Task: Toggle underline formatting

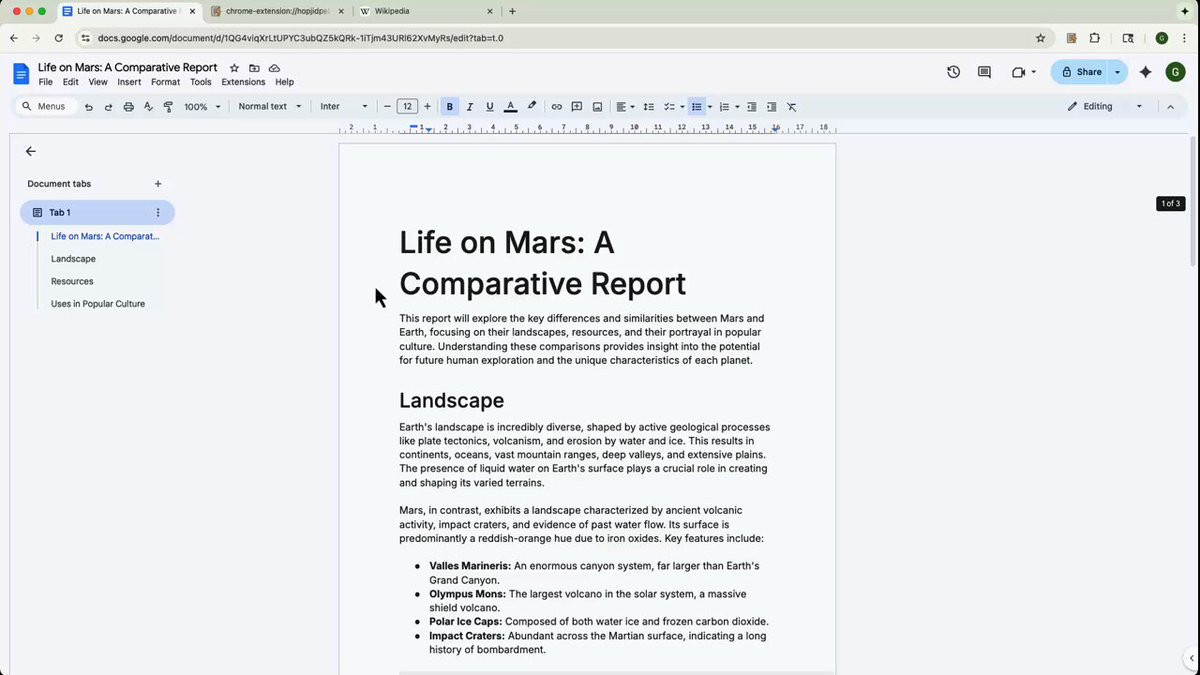Action: point(490,107)
